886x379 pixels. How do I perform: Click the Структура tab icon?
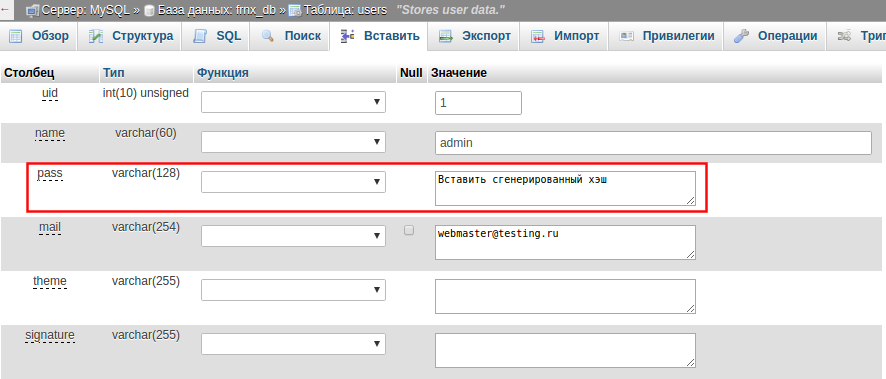pos(95,37)
